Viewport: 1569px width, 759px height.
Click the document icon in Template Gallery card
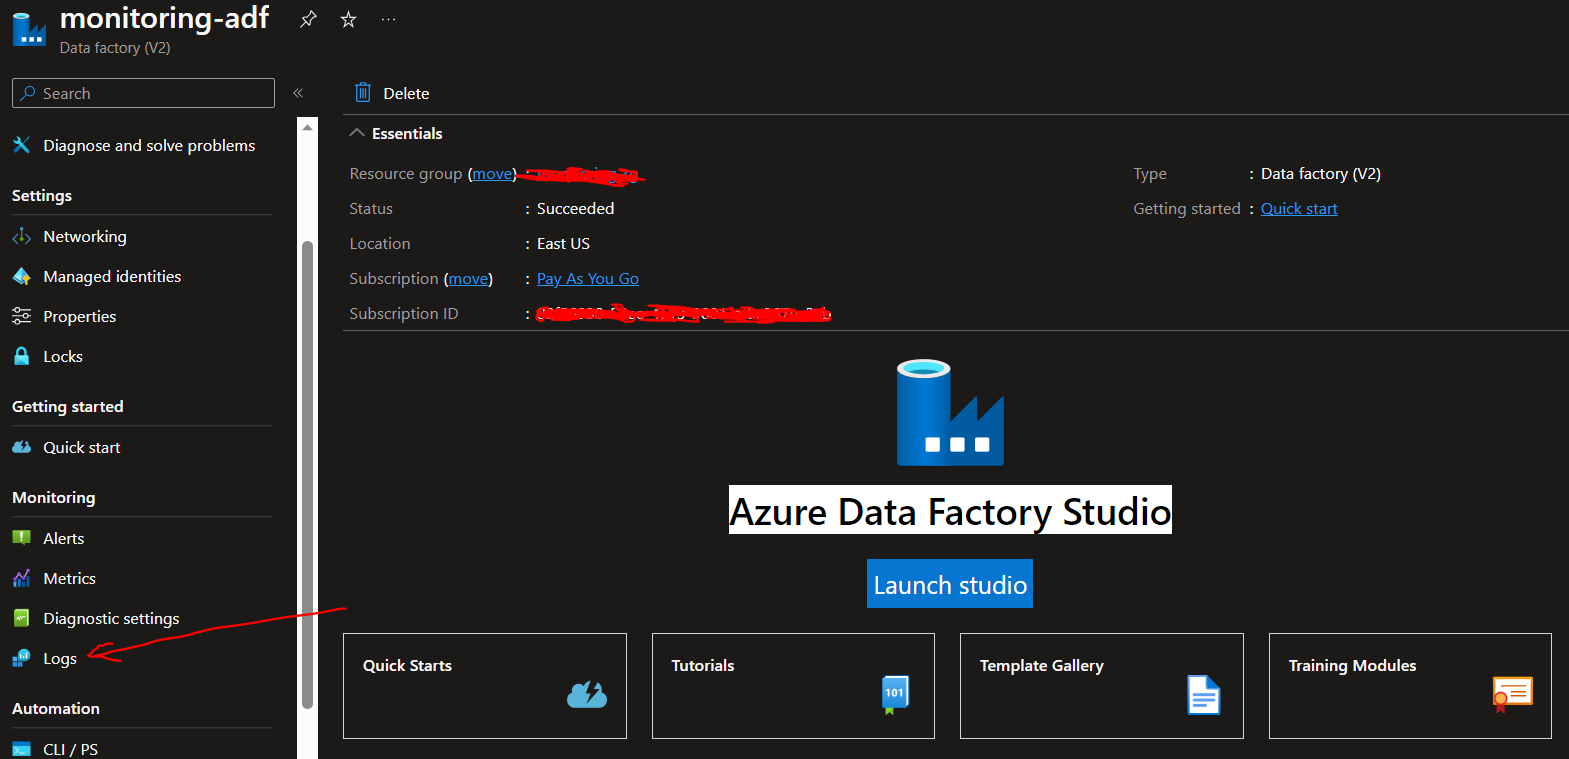(x=1204, y=695)
